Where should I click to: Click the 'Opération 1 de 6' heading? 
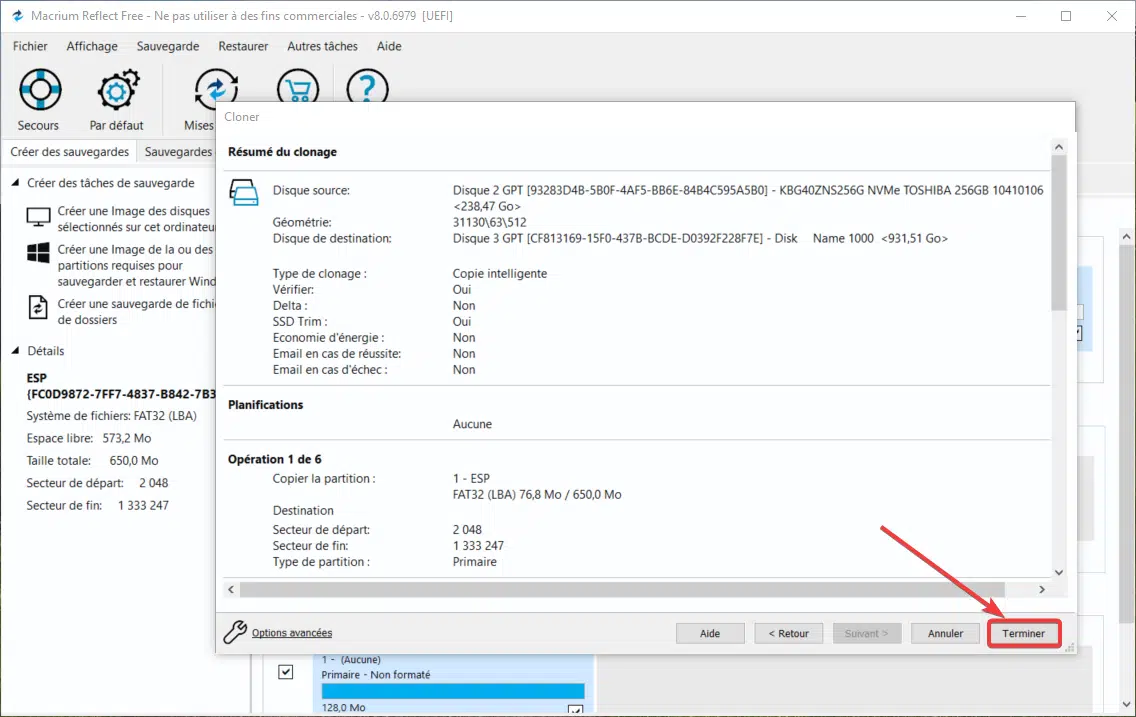point(275,459)
